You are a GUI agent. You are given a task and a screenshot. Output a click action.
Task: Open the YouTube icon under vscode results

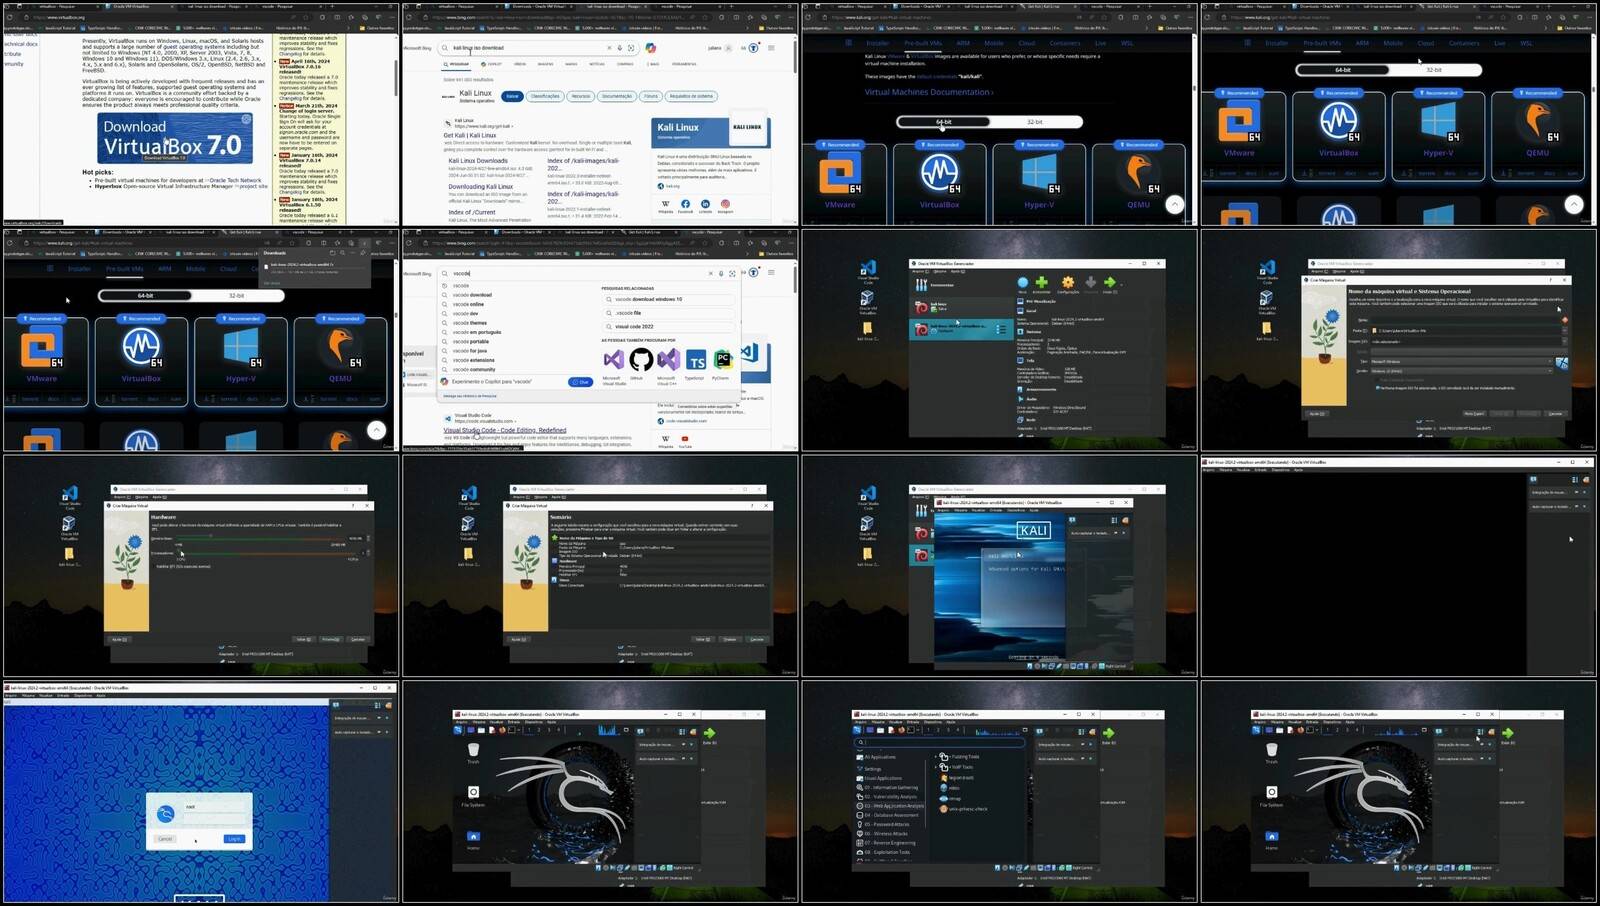[685, 439]
